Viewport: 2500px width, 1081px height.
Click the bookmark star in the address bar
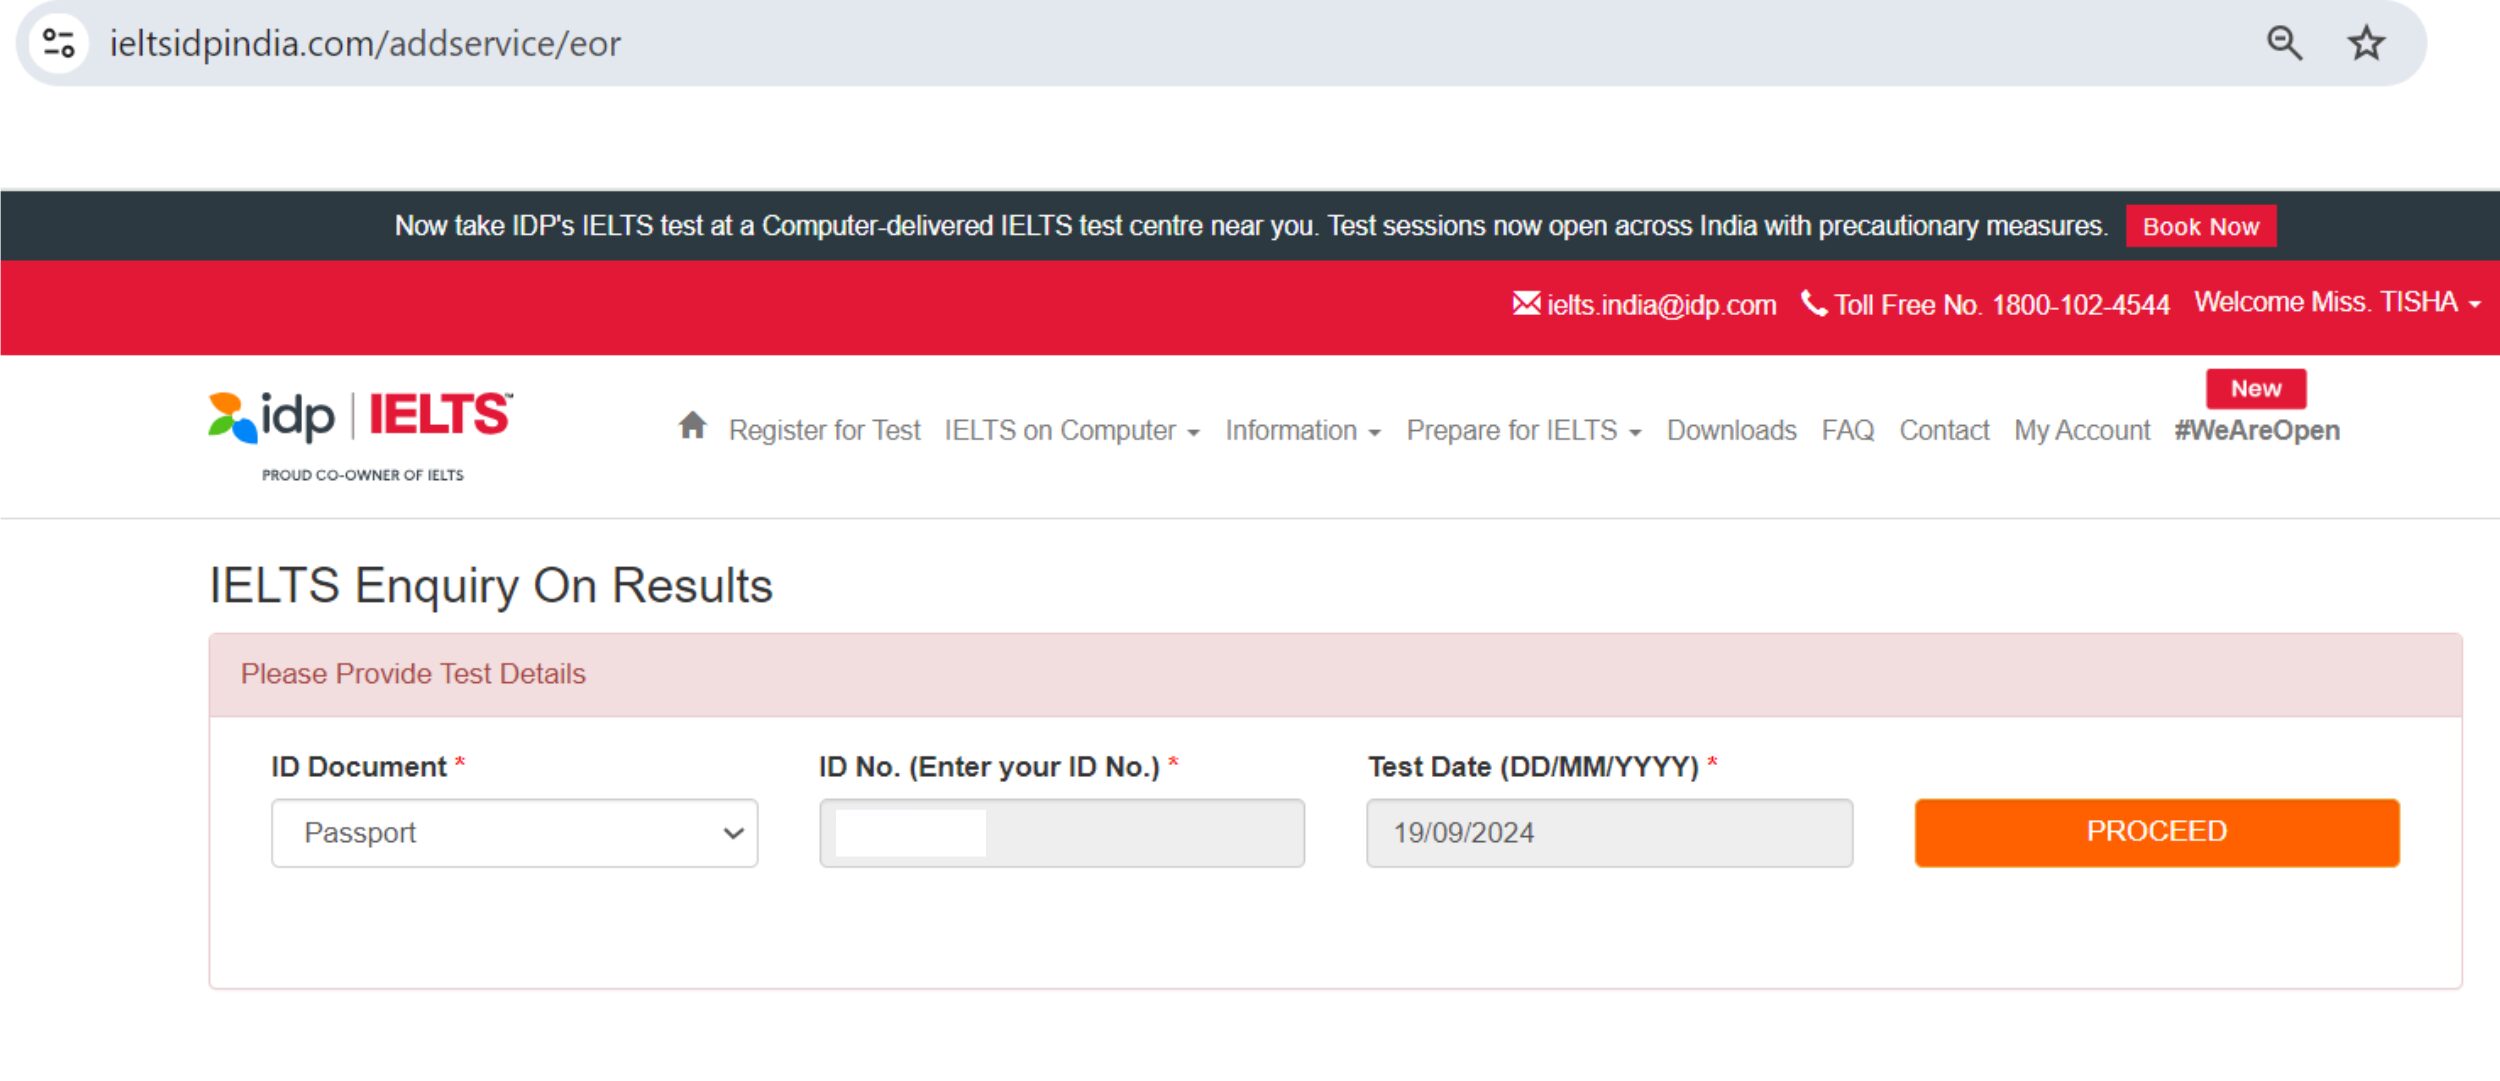[2366, 43]
